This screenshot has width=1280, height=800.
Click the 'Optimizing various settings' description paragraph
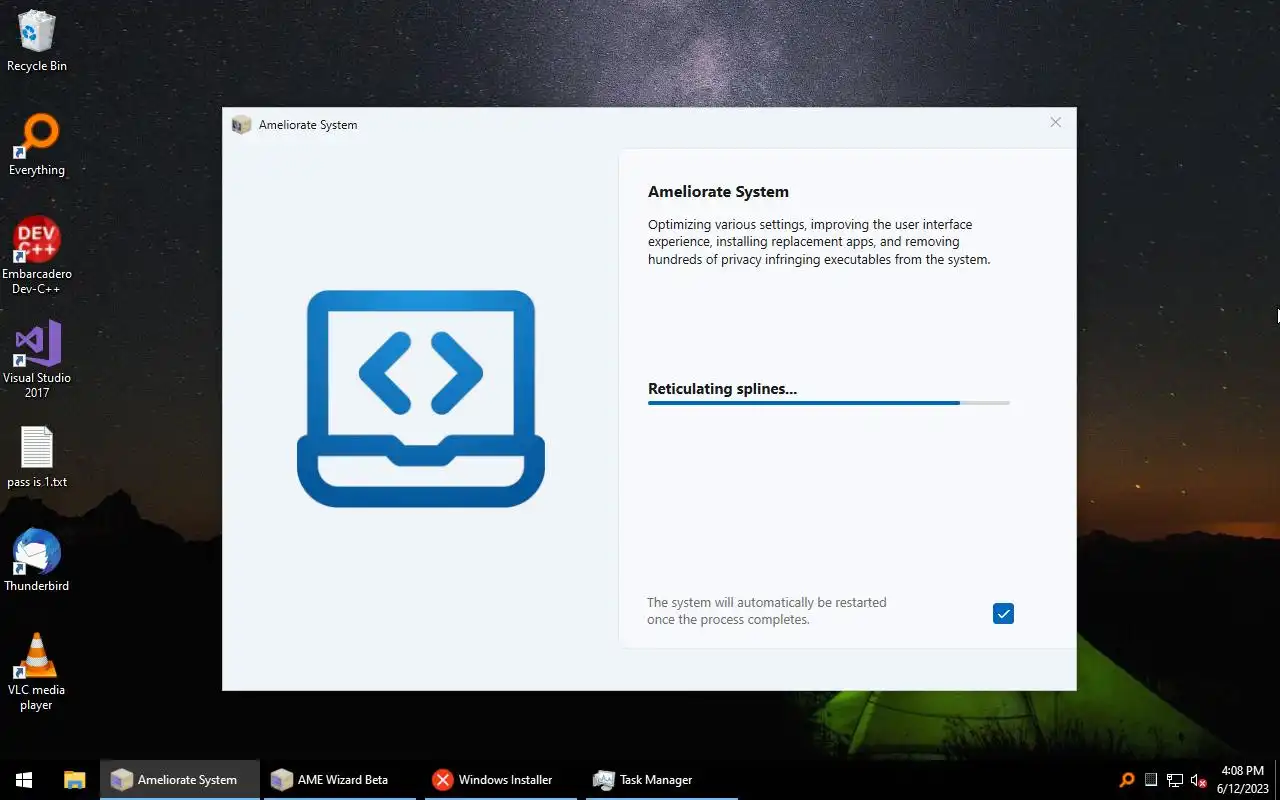click(819, 242)
